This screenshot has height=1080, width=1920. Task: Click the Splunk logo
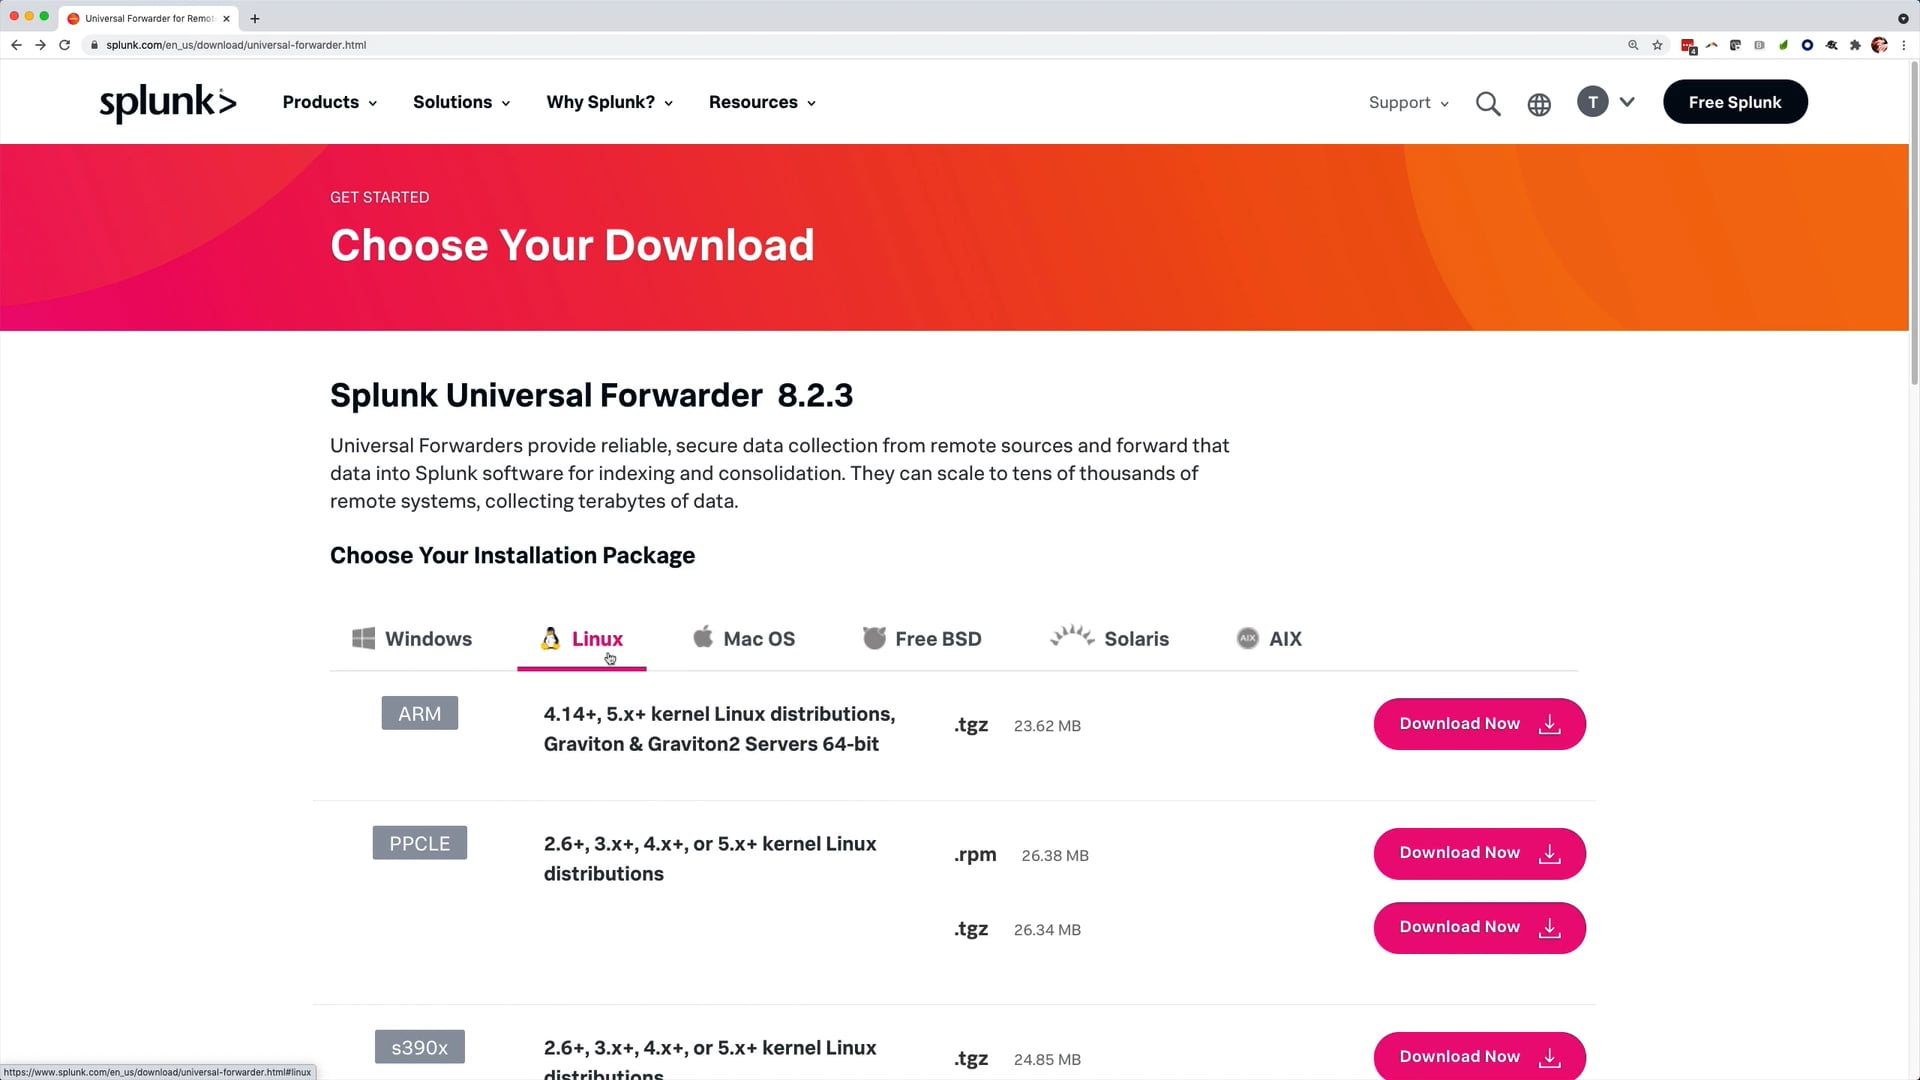point(167,102)
